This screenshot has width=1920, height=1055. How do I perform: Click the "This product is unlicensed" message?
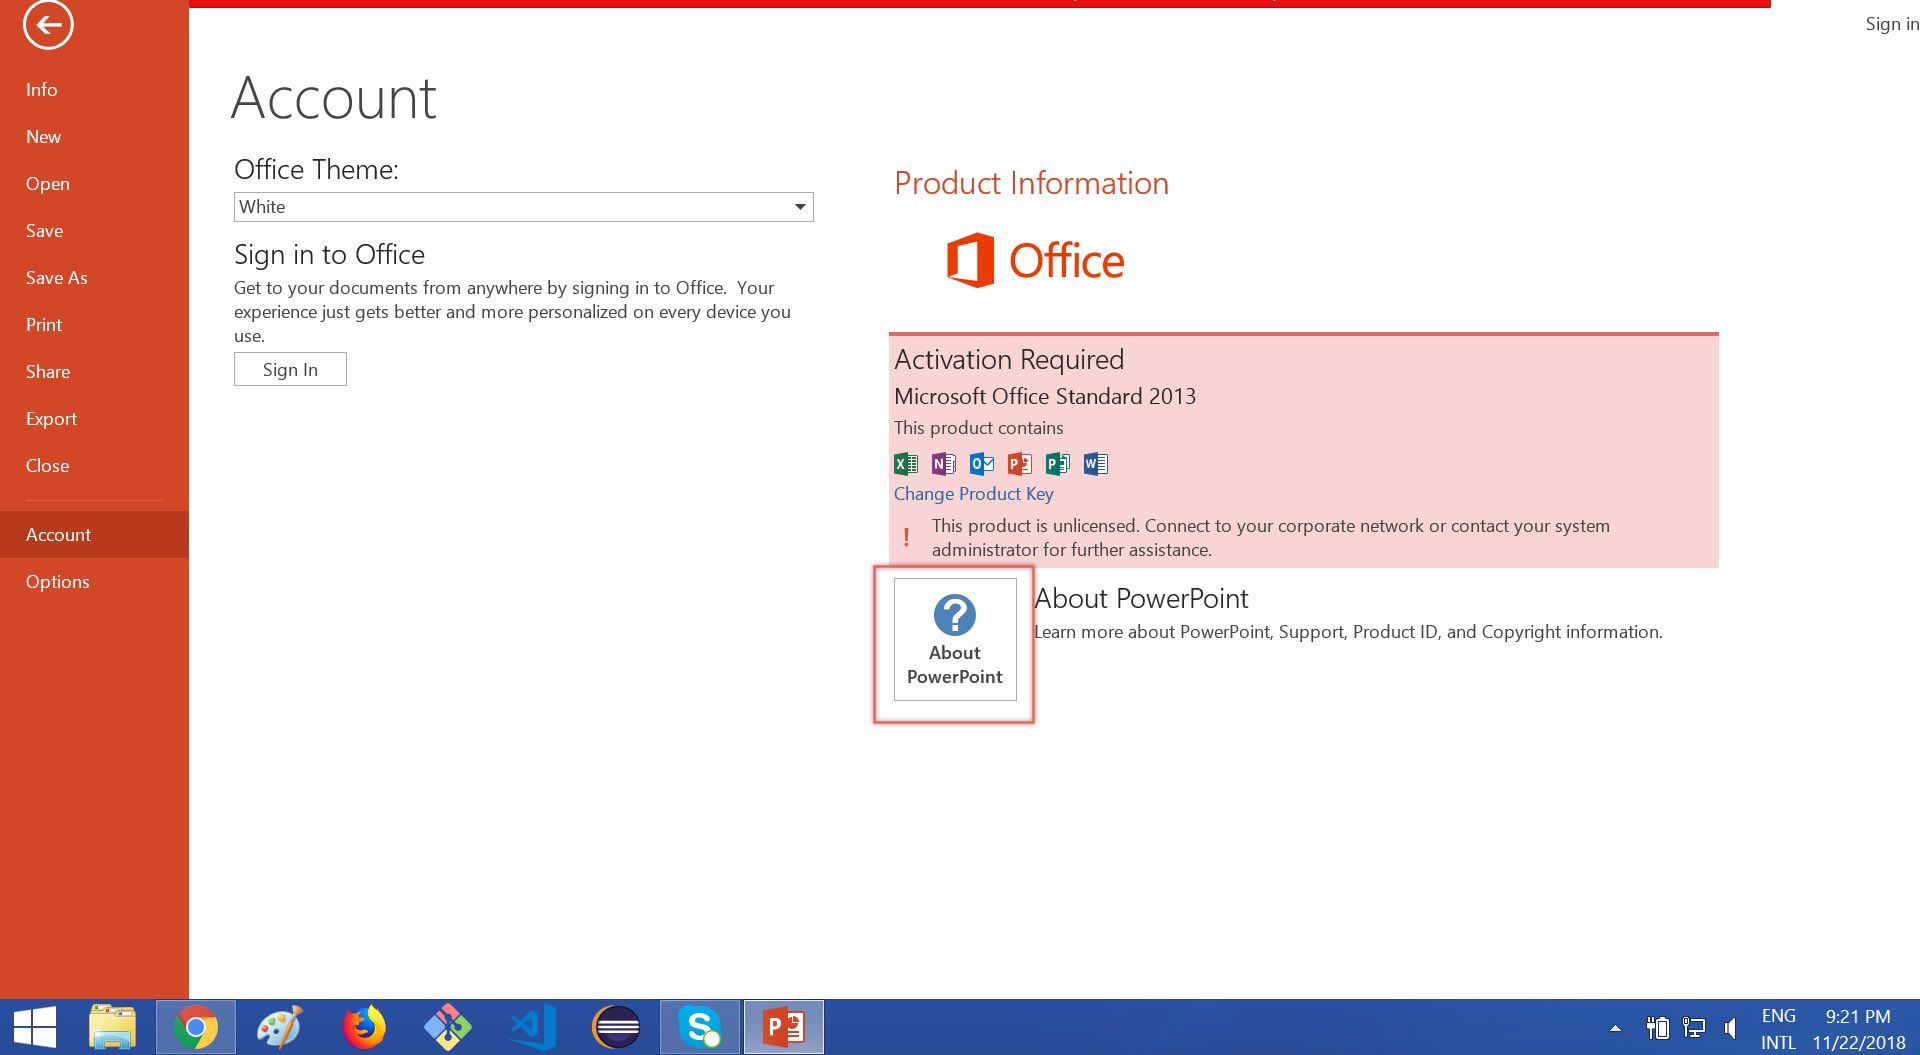point(1271,538)
